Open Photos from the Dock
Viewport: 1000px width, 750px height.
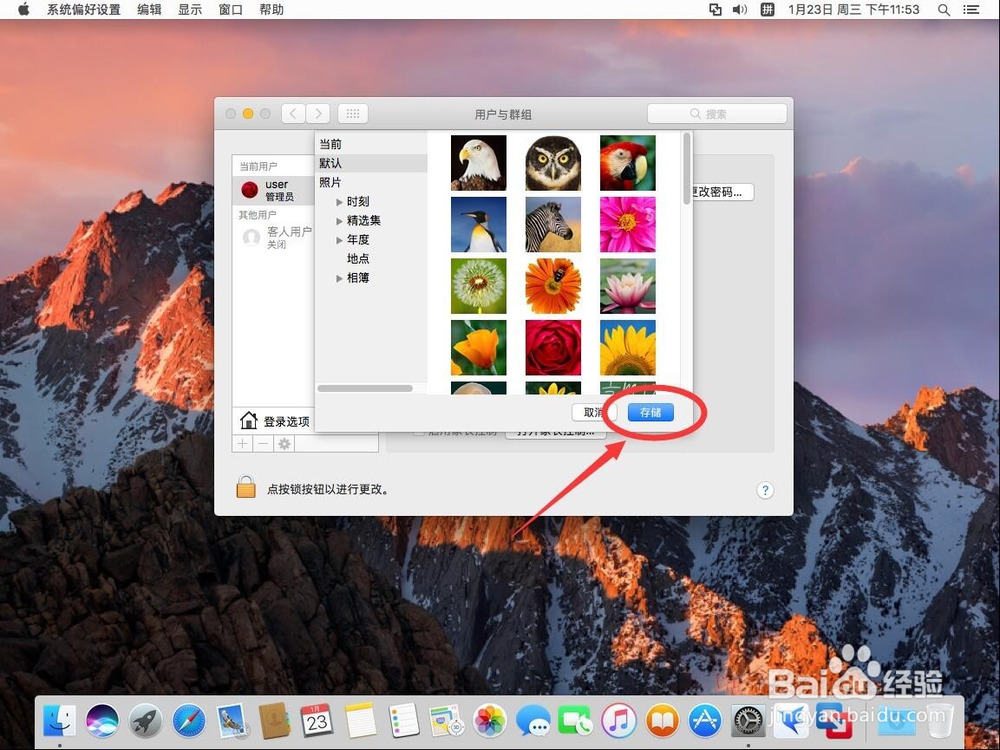click(x=490, y=721)
